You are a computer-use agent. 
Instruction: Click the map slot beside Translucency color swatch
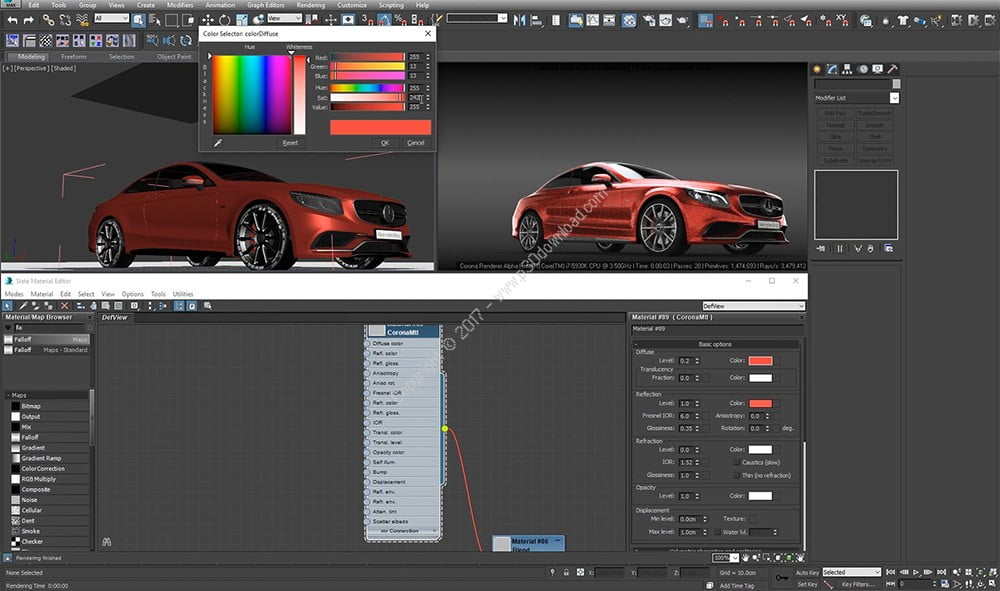(x=777, y=378)
